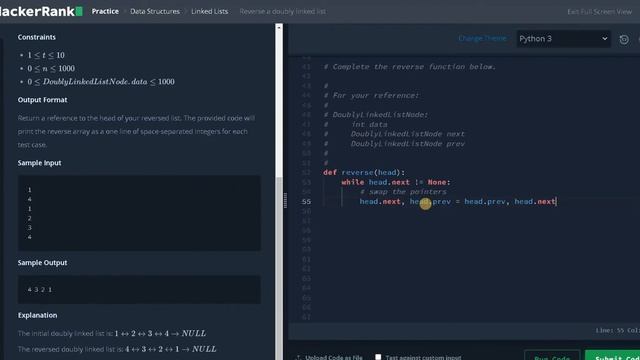The width and height of the screenshot is (640, 360).
Task: Click the panel splitter drag handle
Action: pos(285,200)
